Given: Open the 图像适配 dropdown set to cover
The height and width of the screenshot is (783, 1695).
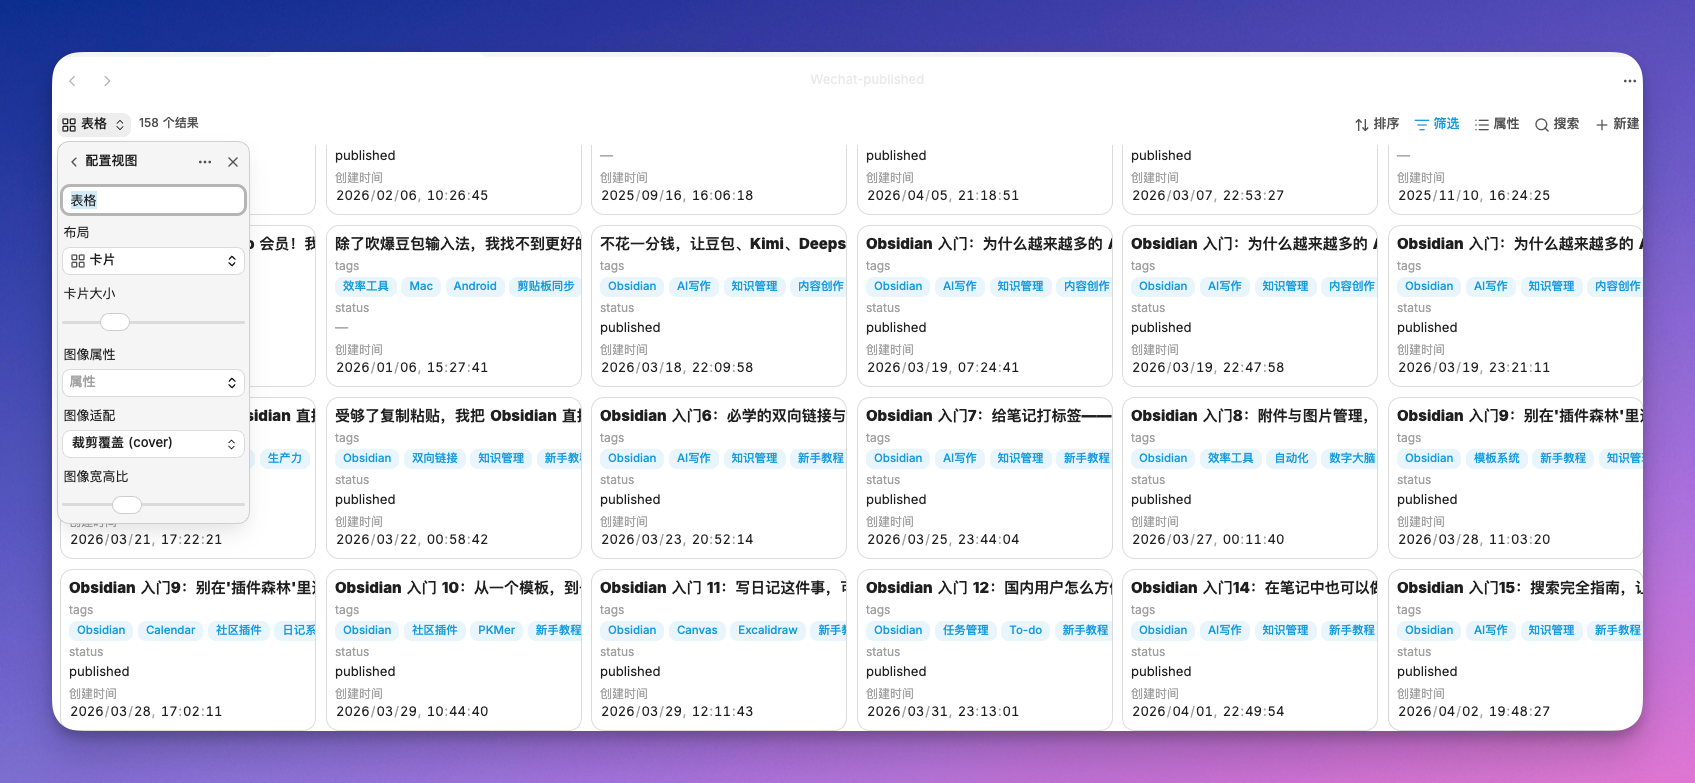Looking at the screenshot, I should (x=153, y=444).
